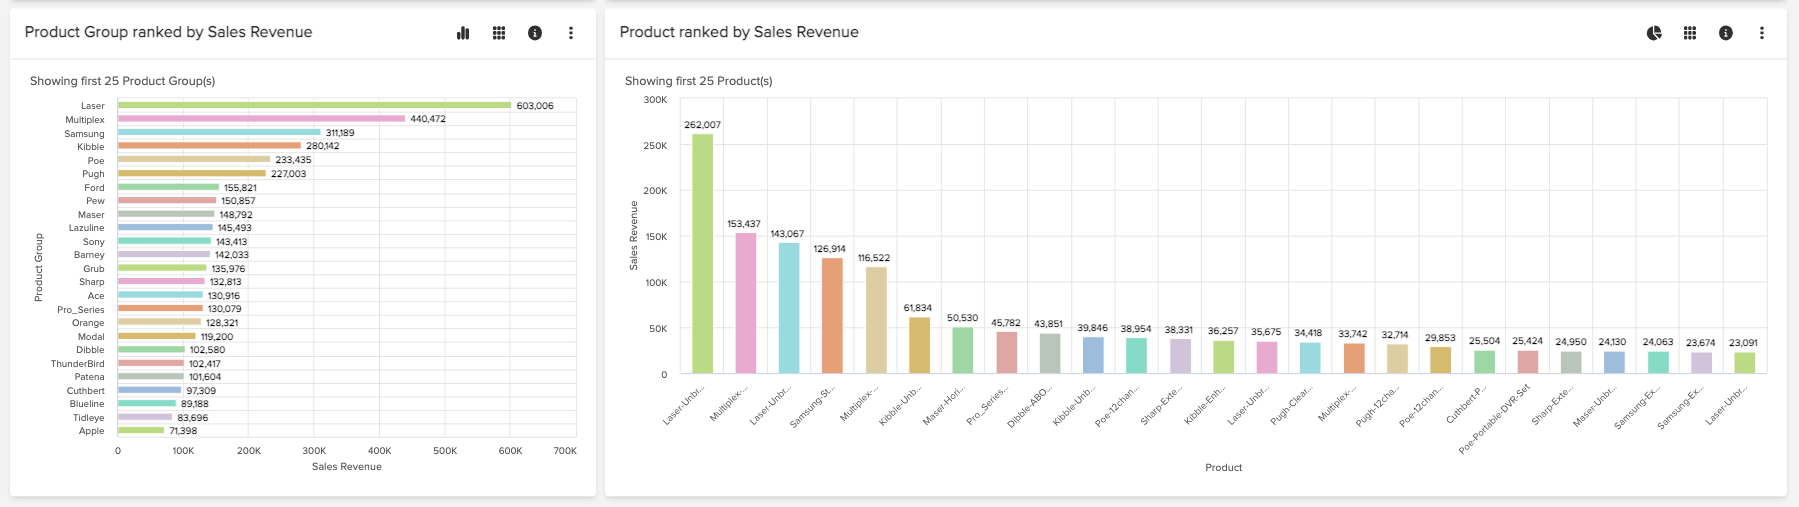Click the 36,257 value label

pyautogui.click(x=1223, y=331)
